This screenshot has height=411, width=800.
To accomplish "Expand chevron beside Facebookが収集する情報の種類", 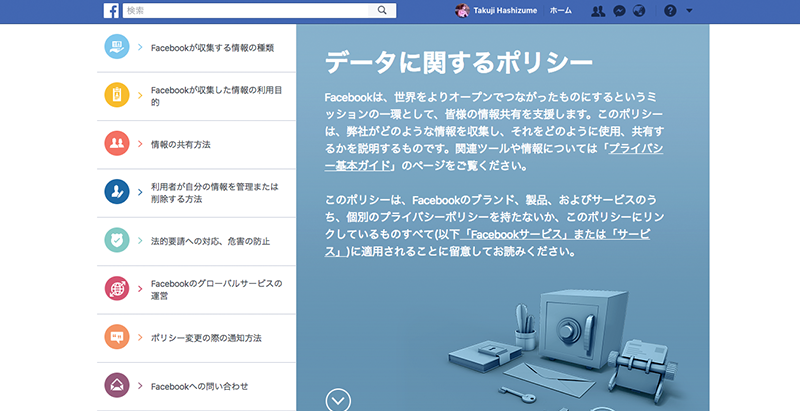I will (140, 47).
